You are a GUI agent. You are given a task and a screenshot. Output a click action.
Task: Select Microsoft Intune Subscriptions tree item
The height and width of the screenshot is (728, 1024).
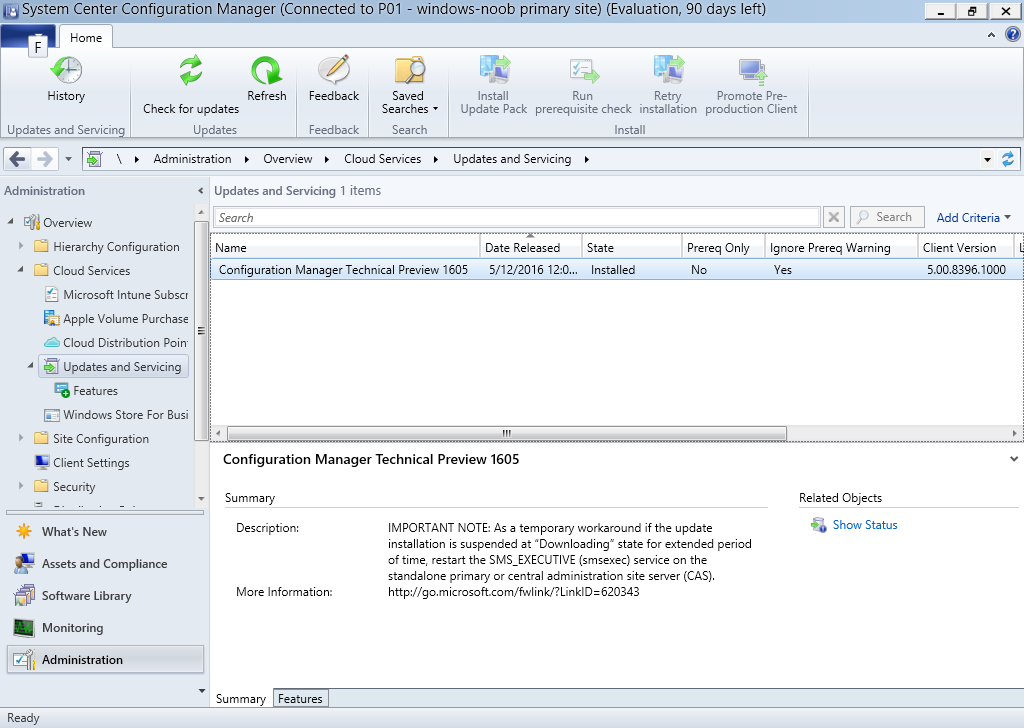(116, 294)
